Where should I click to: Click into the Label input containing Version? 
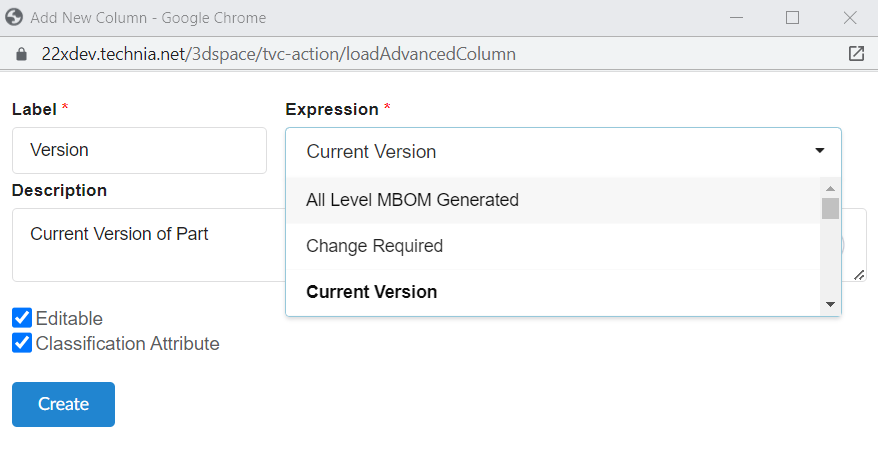(139, 150)
